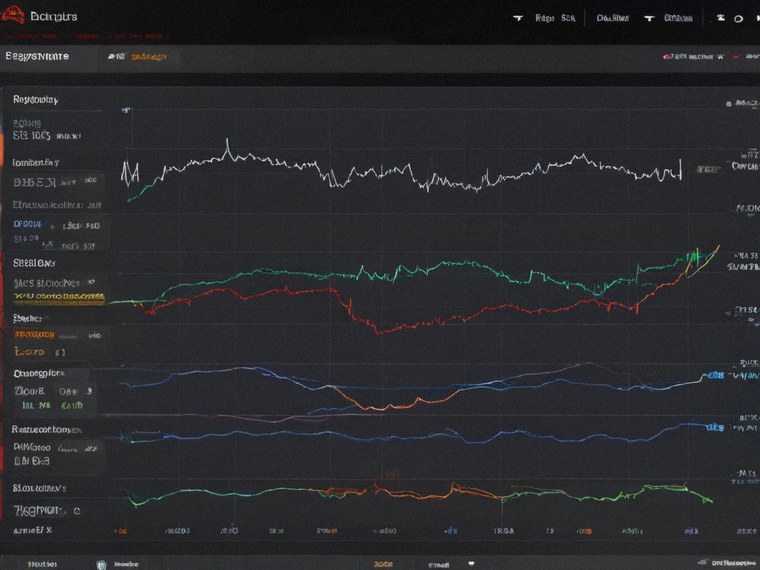Click the red logo icon in top-left corner
This screenshot has width=760, height=570.
click(14, 15)
